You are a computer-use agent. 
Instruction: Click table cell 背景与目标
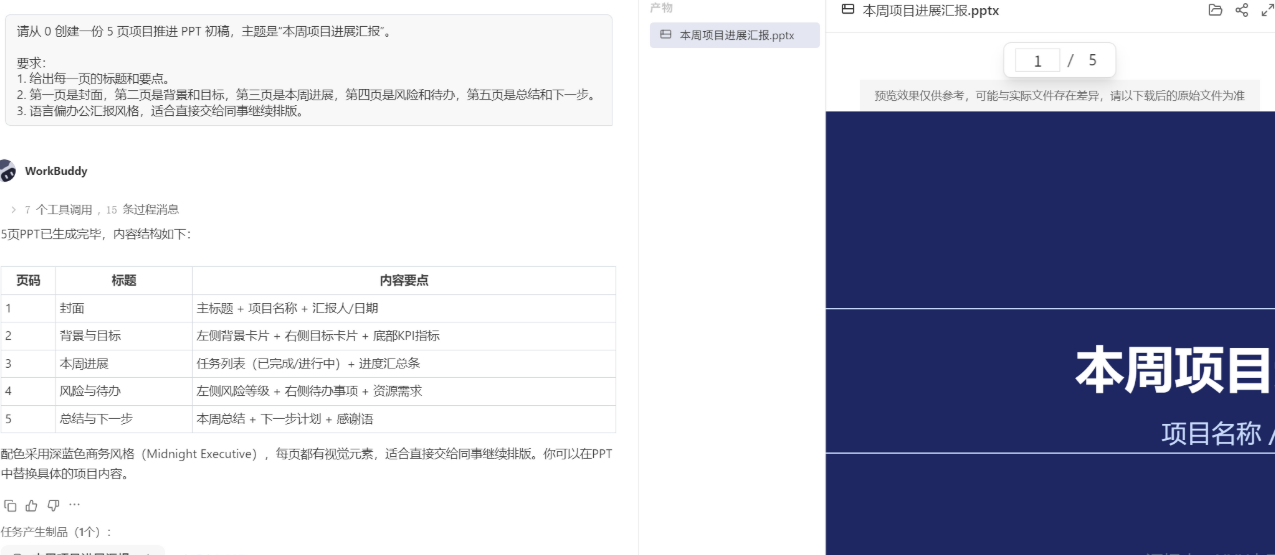pyautogui.click(x=124, y=336)
